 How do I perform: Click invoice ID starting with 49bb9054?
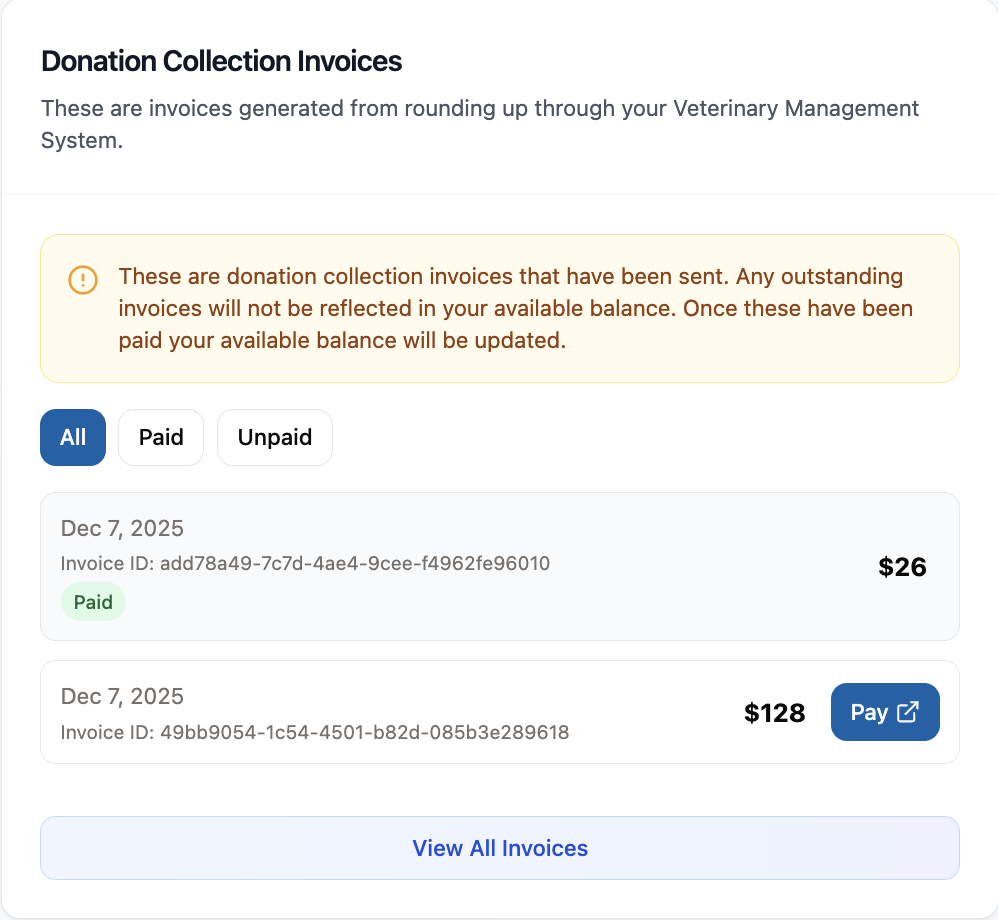pyautogui.click(x=315, y=732)
